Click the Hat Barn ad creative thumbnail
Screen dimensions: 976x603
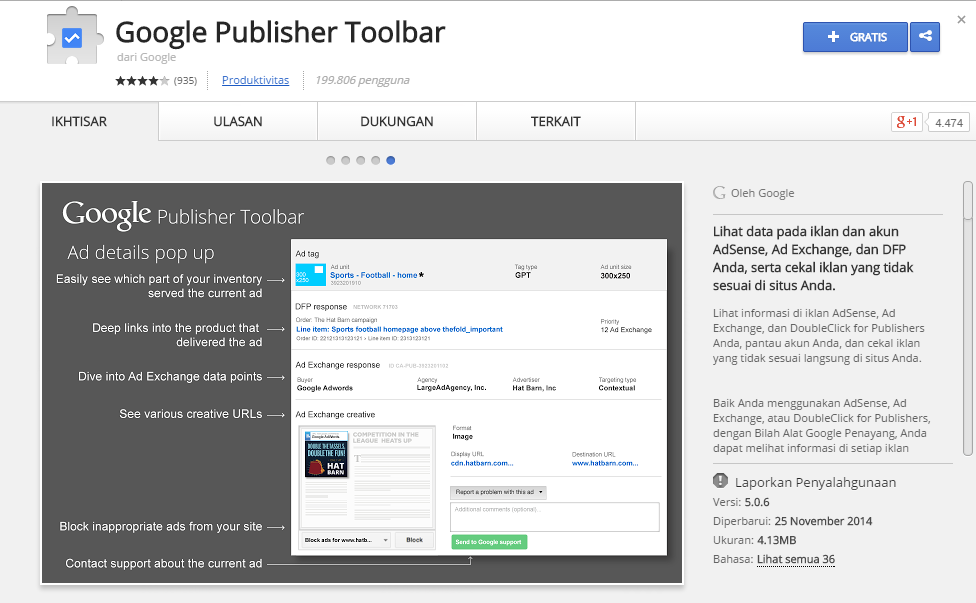tap(326, 454)
